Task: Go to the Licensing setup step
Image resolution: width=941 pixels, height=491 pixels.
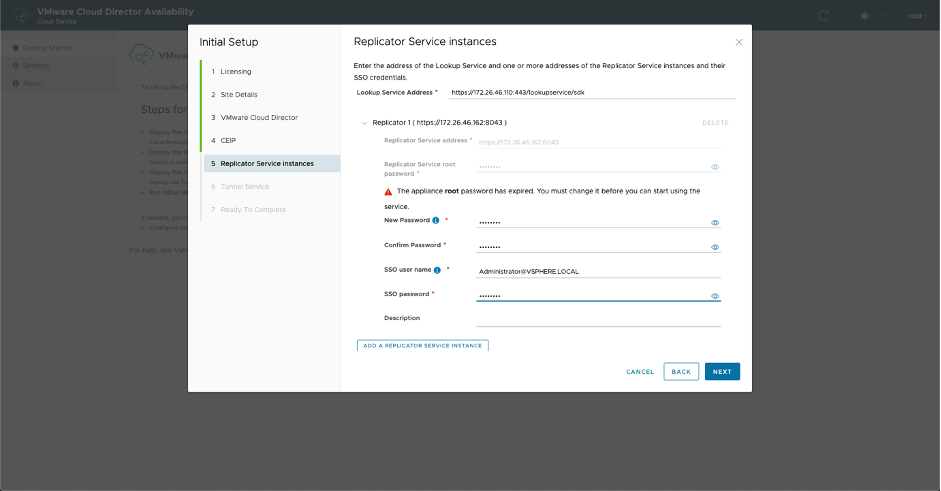Action: coord(236,72)
